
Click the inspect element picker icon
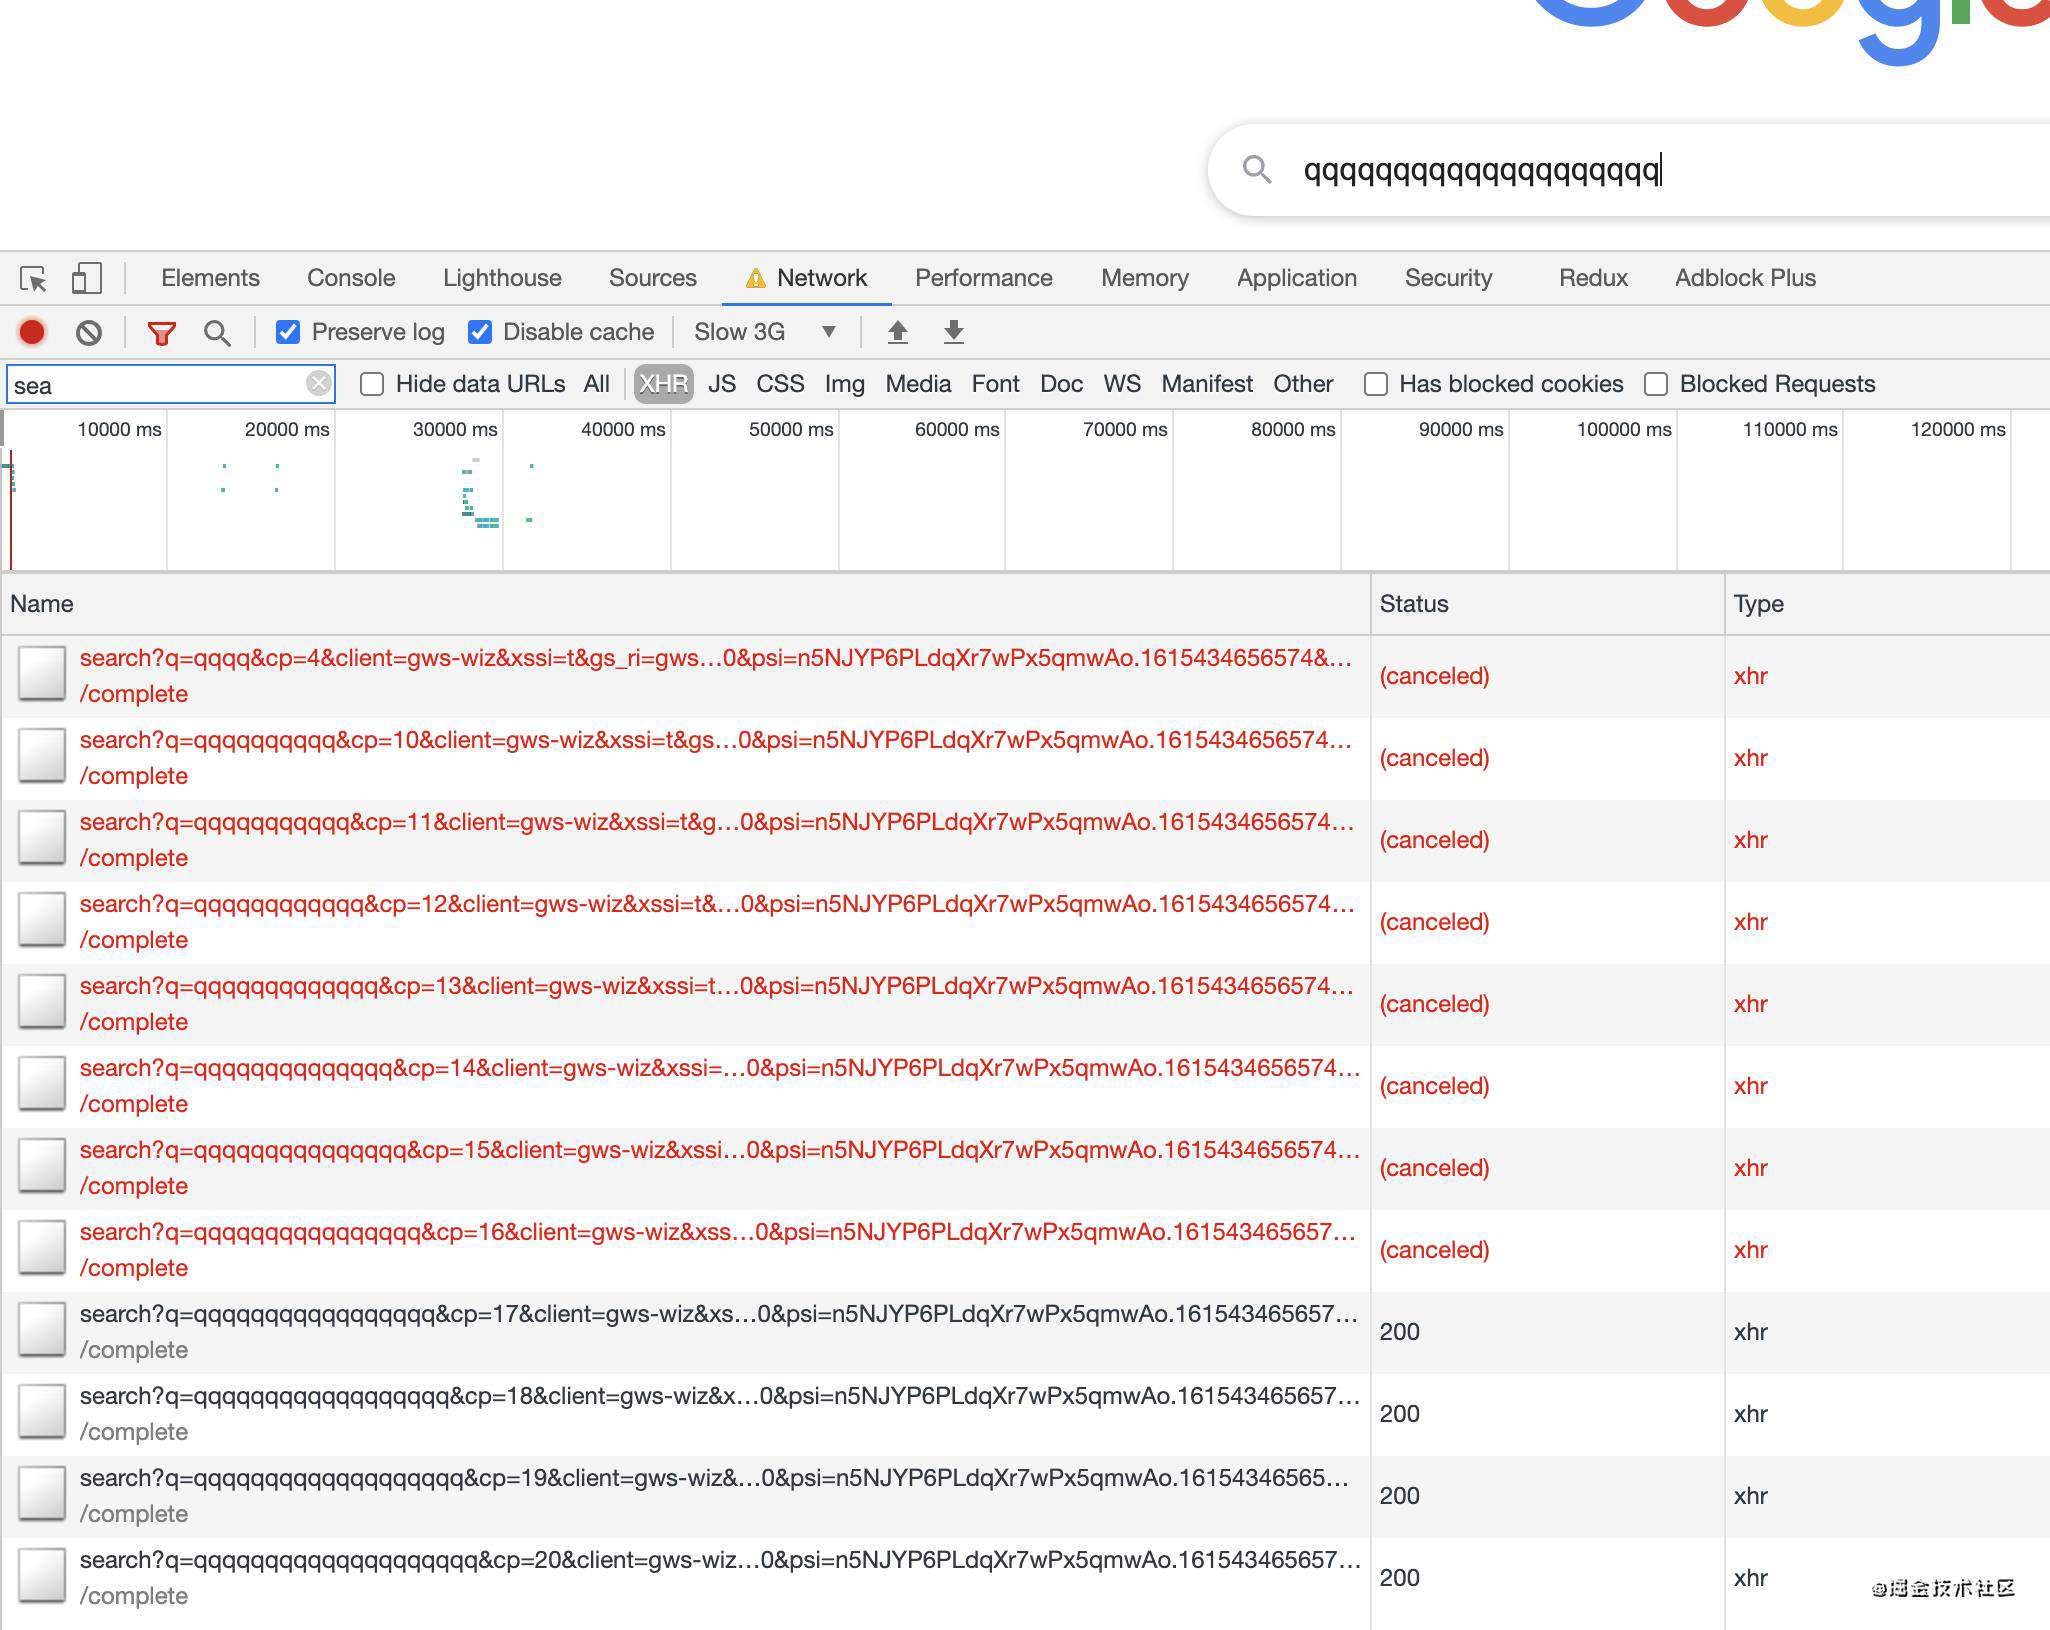pyautogui.click(x=33, y=278)
